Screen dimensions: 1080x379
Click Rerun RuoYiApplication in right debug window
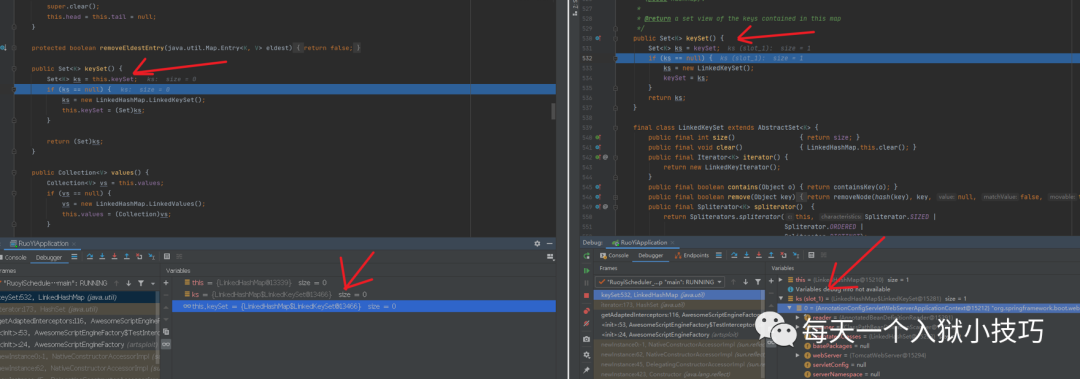(587, 256)
